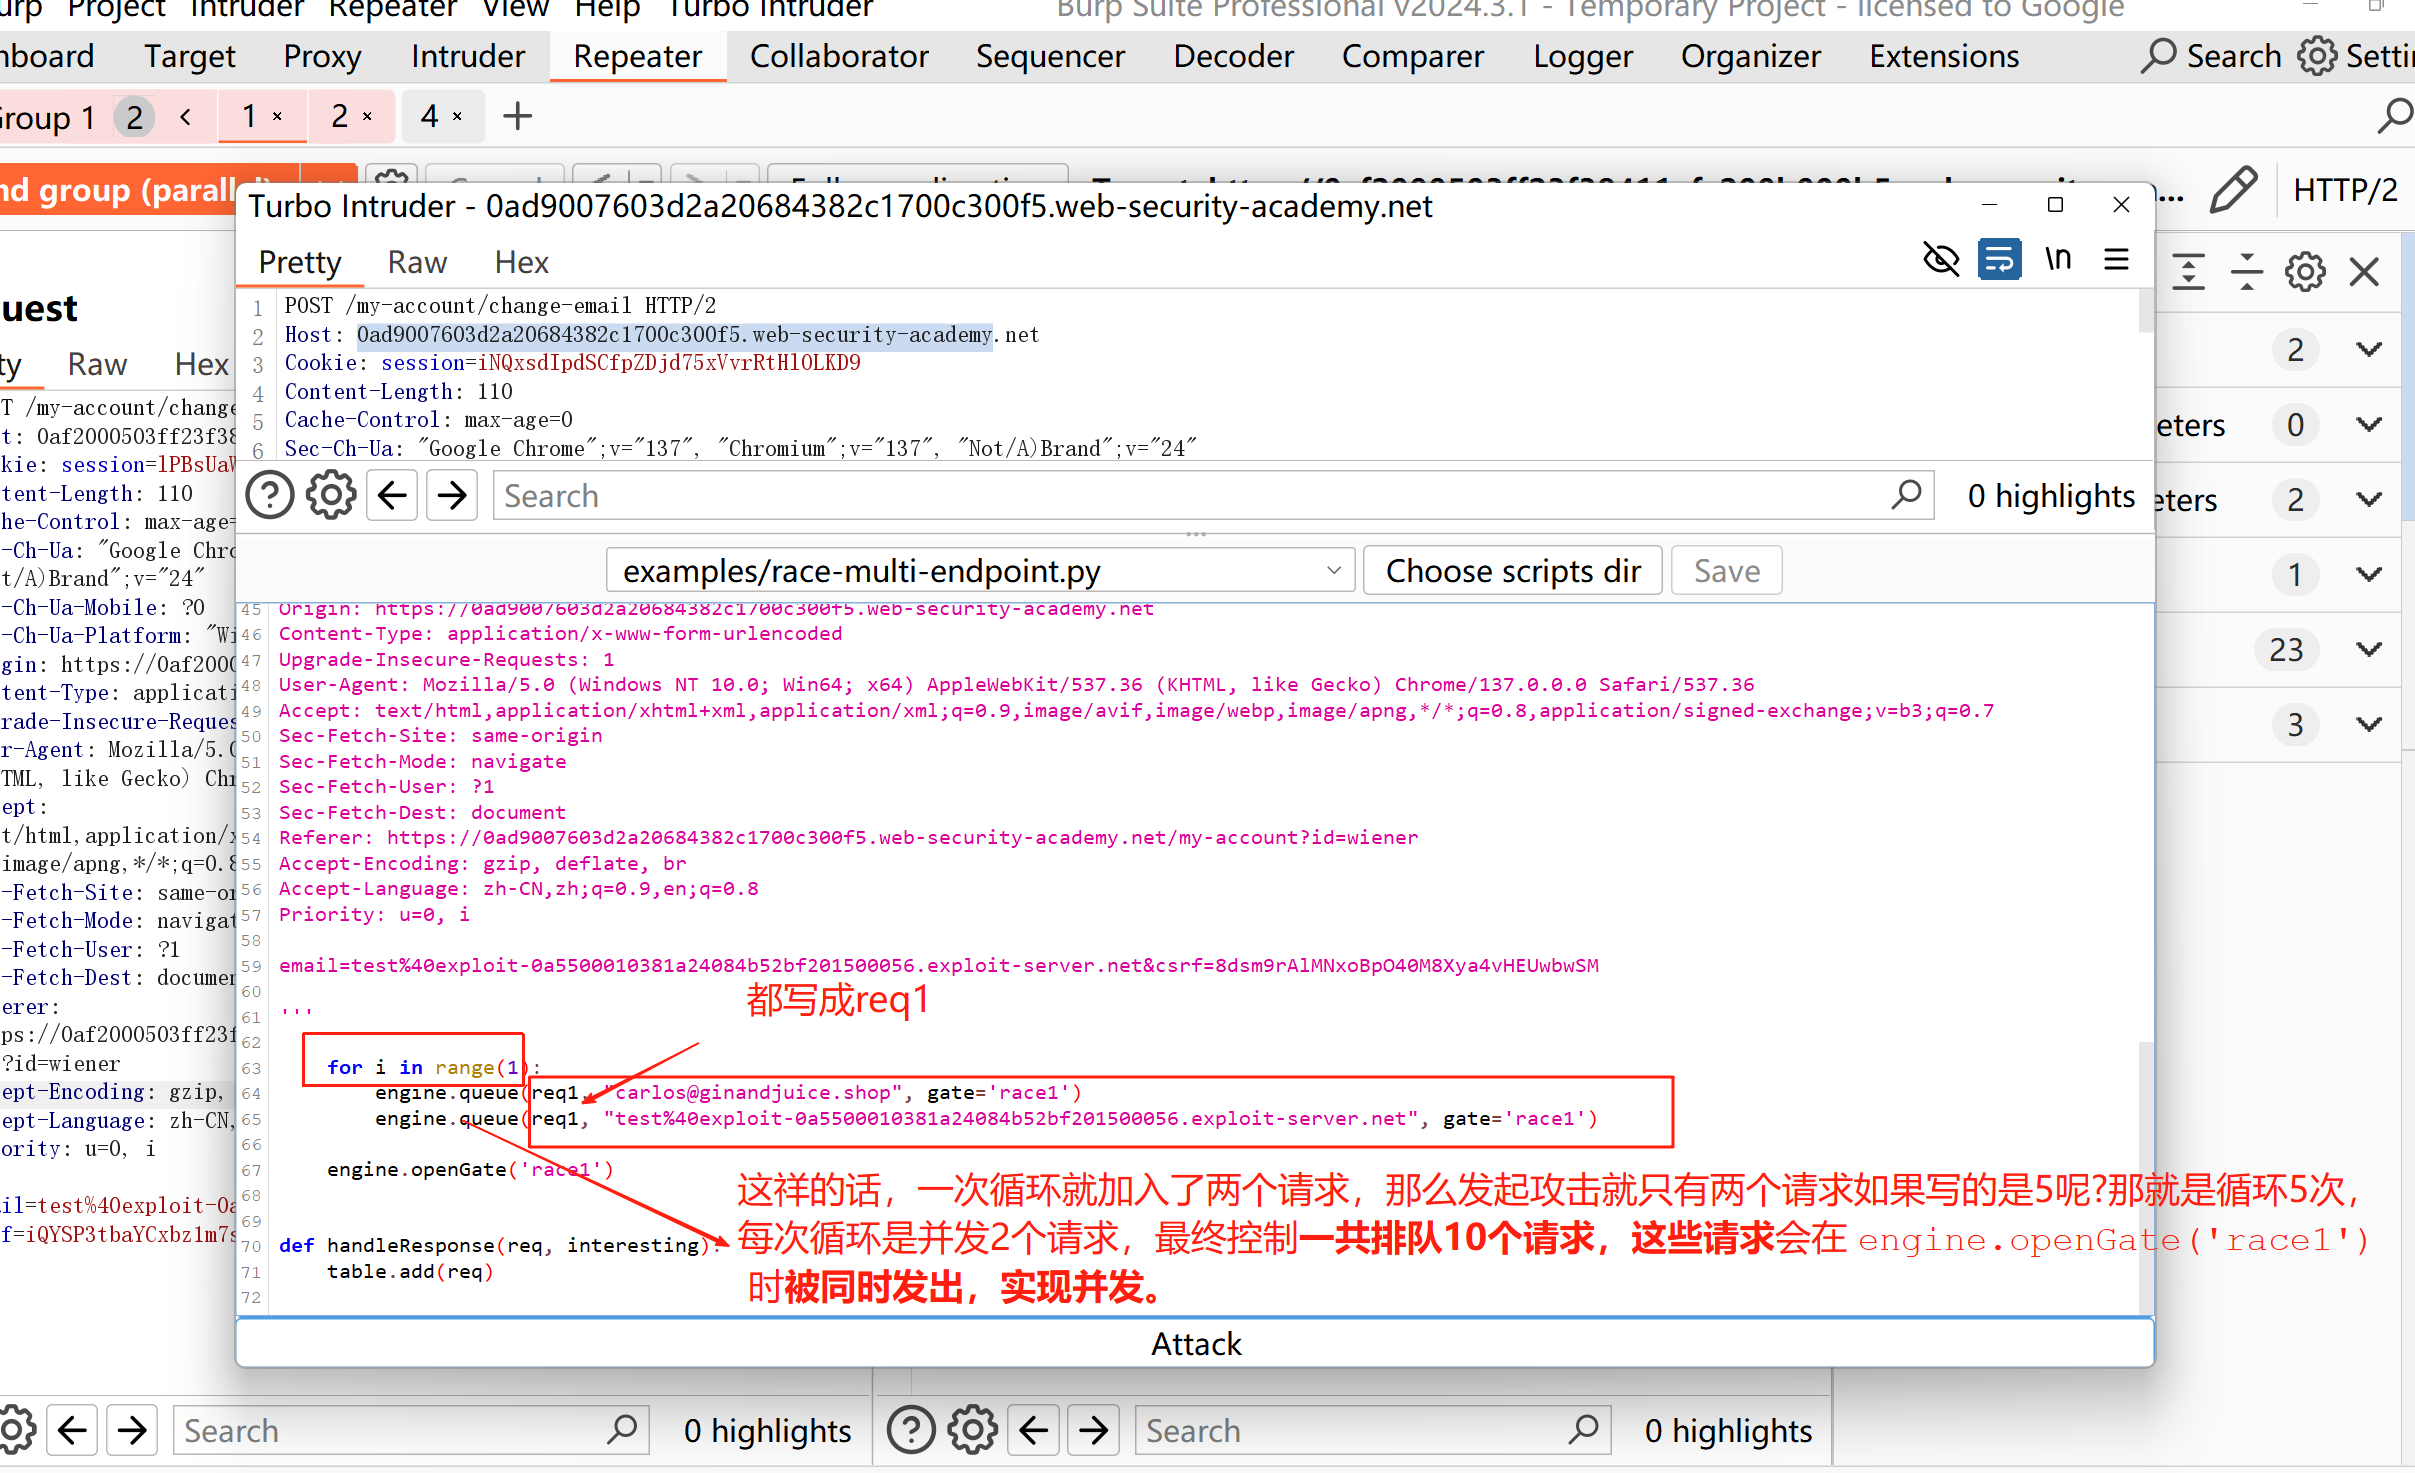Expand the Inspector section showing 23
This screenshot has height=1473, width=2415.
[2369, 650]
